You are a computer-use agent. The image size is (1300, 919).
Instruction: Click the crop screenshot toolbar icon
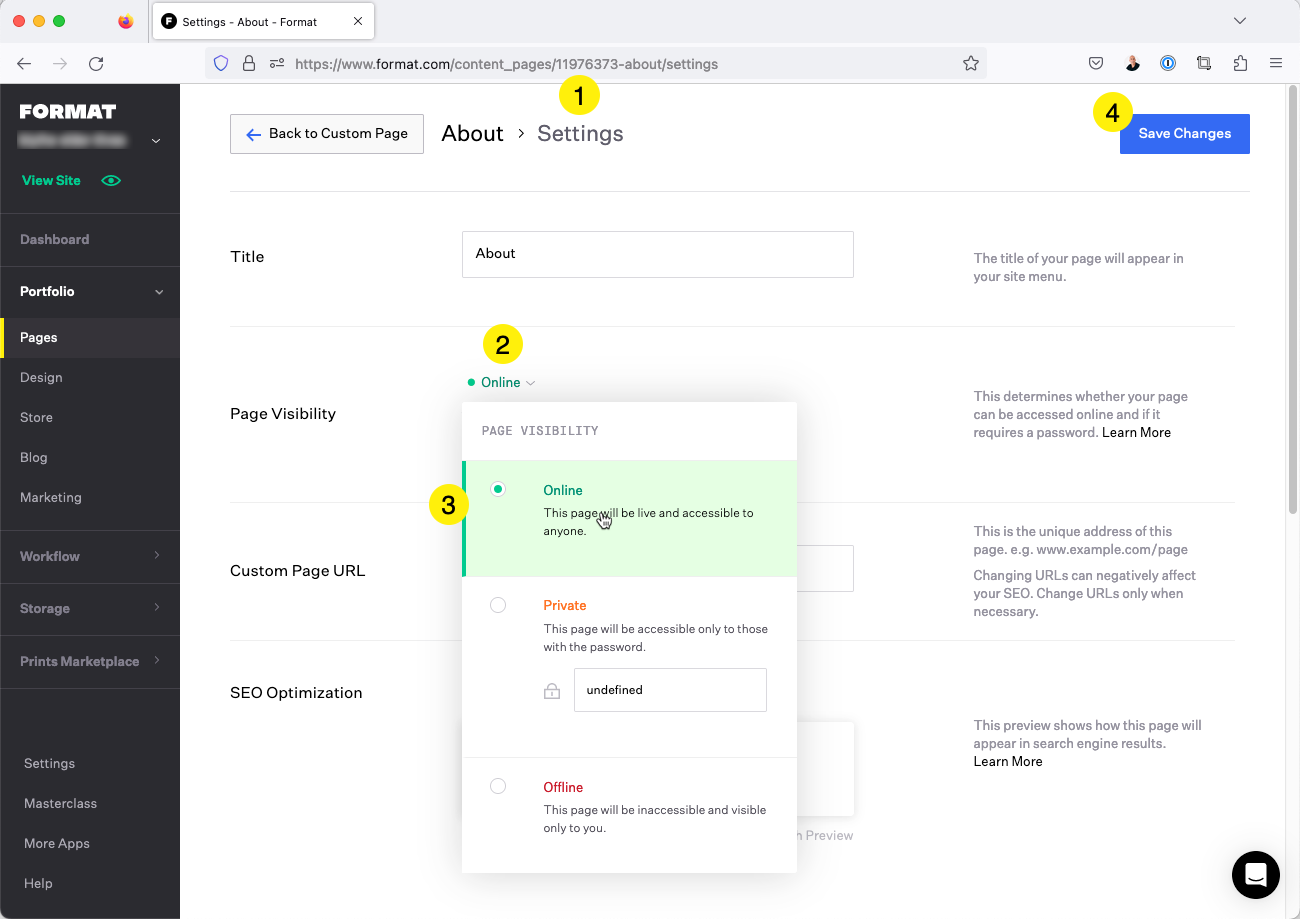(x=1204, y=63)
